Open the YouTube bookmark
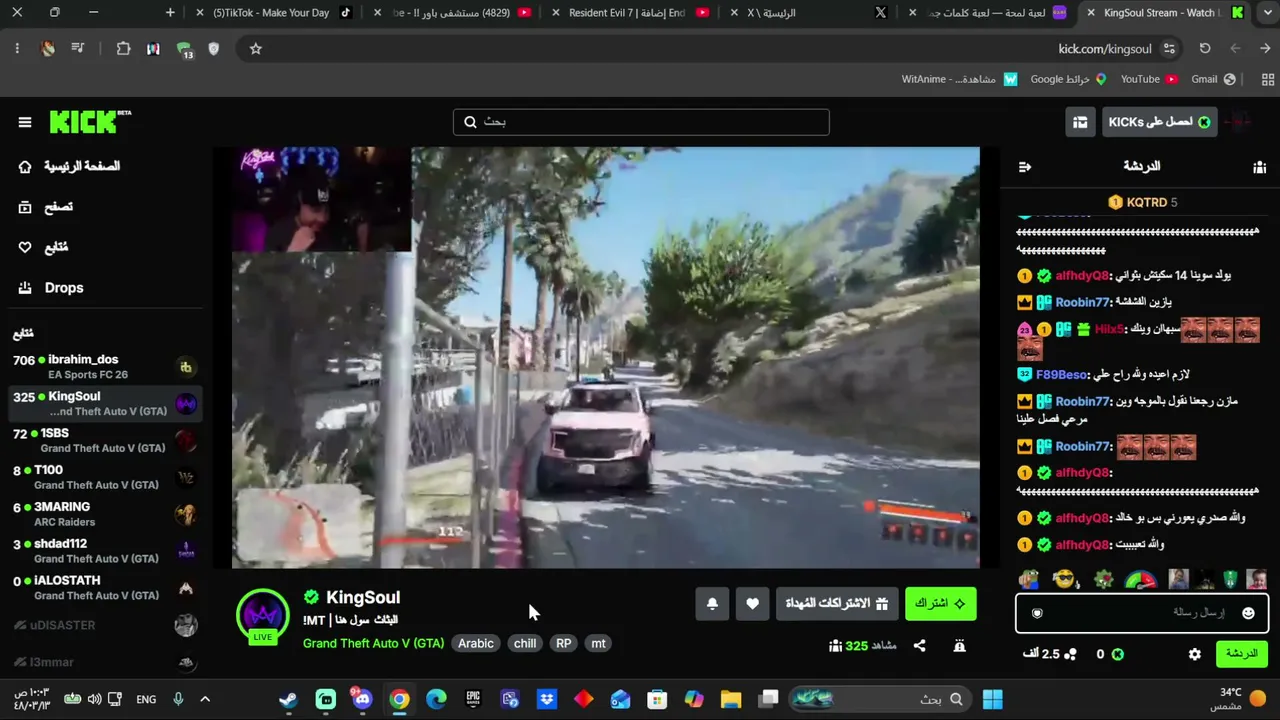Viewport: 1280px width, 720px height. click(x=1148, y=79)
